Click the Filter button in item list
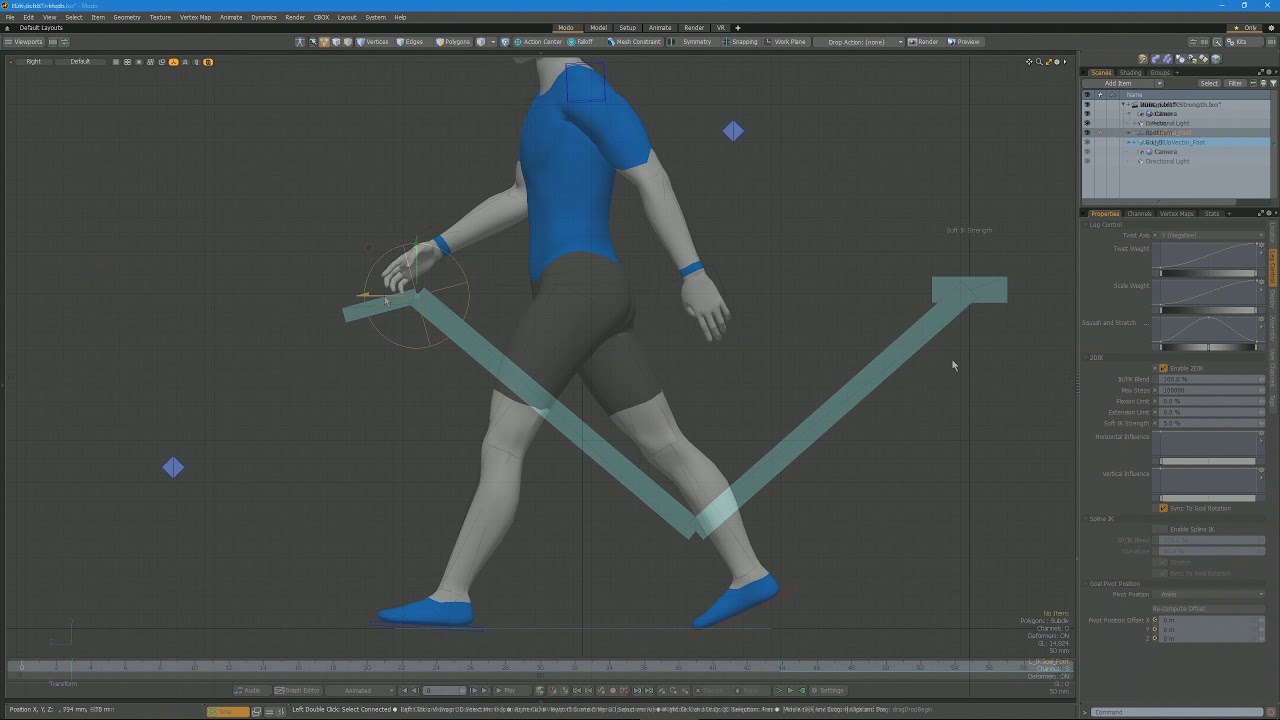This screenshot has height=720, width=1280. tap(1235, 84)
